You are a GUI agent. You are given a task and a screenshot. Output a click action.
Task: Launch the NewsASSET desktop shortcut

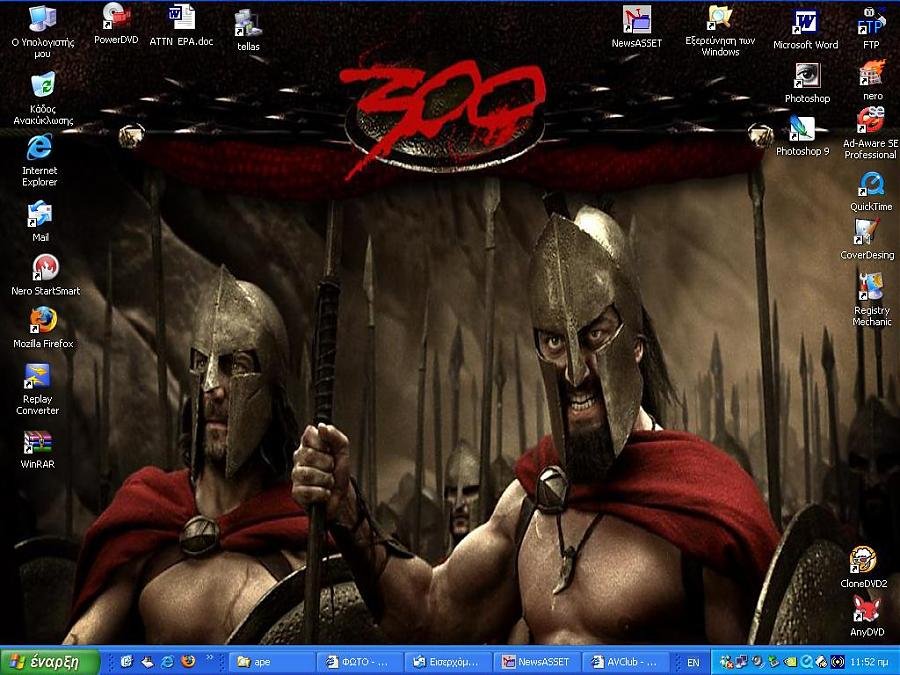(x=637, y=26)
